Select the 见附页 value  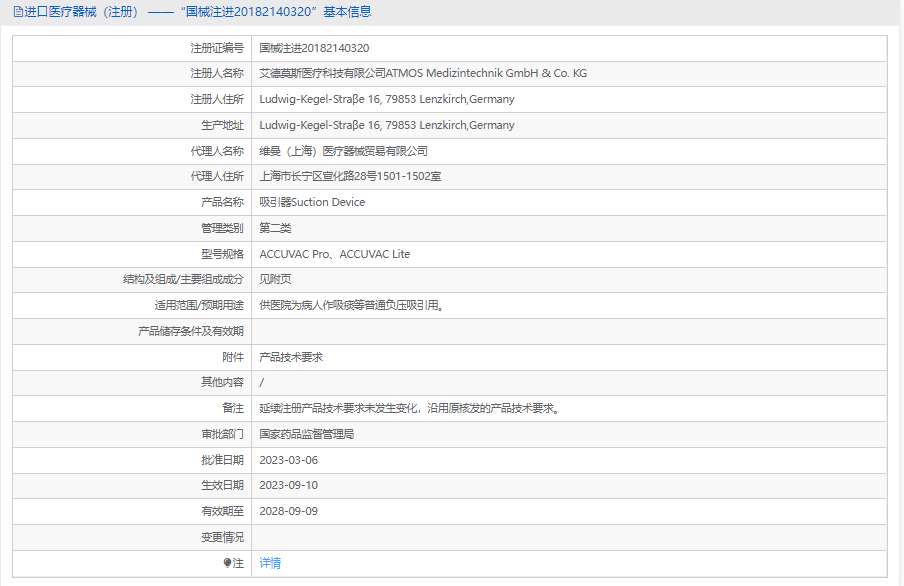pos(275,279)
